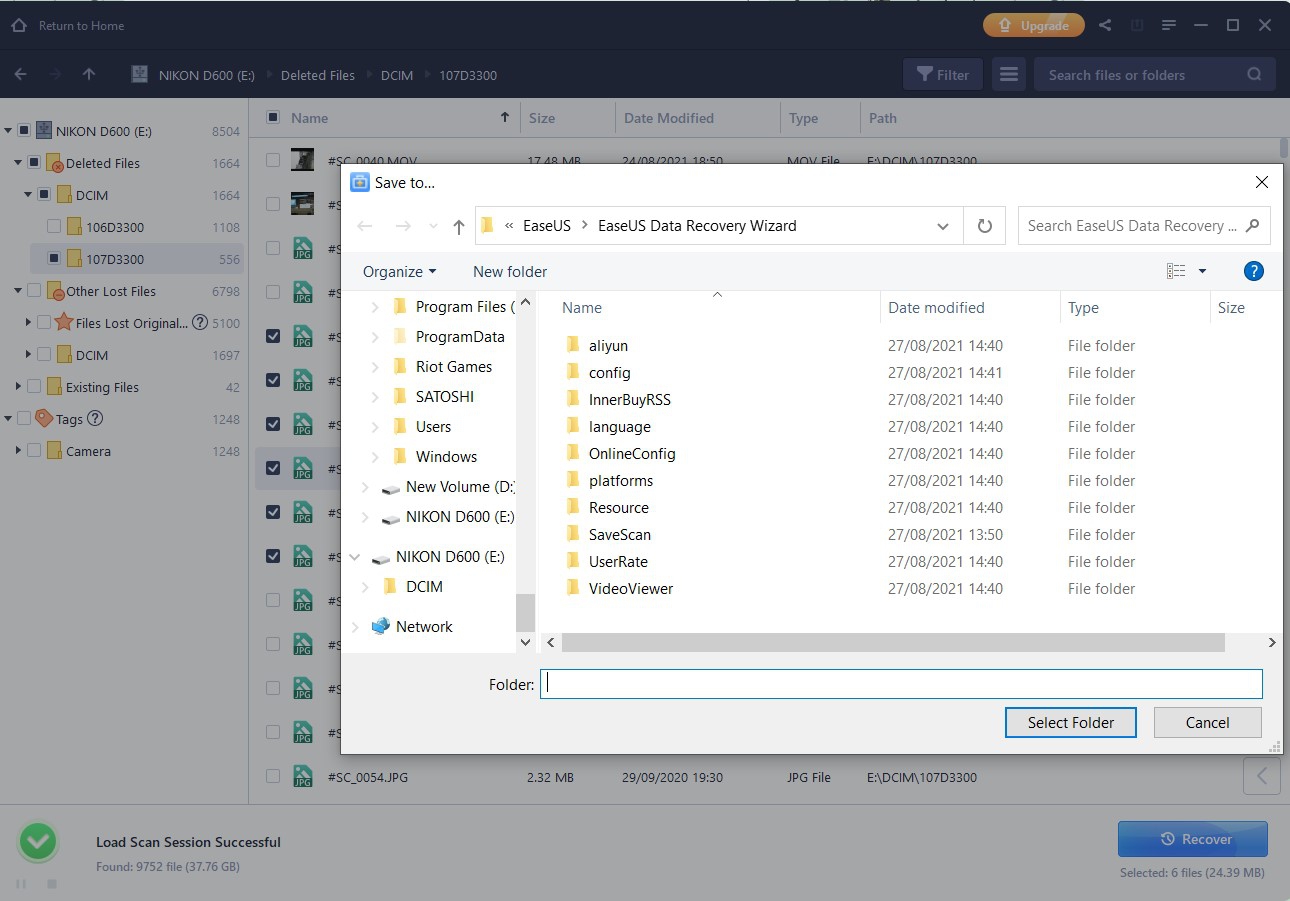Screen dimensions: 1290x901
Task: Check the Camera tag checkbox
Action: [x=34, y=451]
